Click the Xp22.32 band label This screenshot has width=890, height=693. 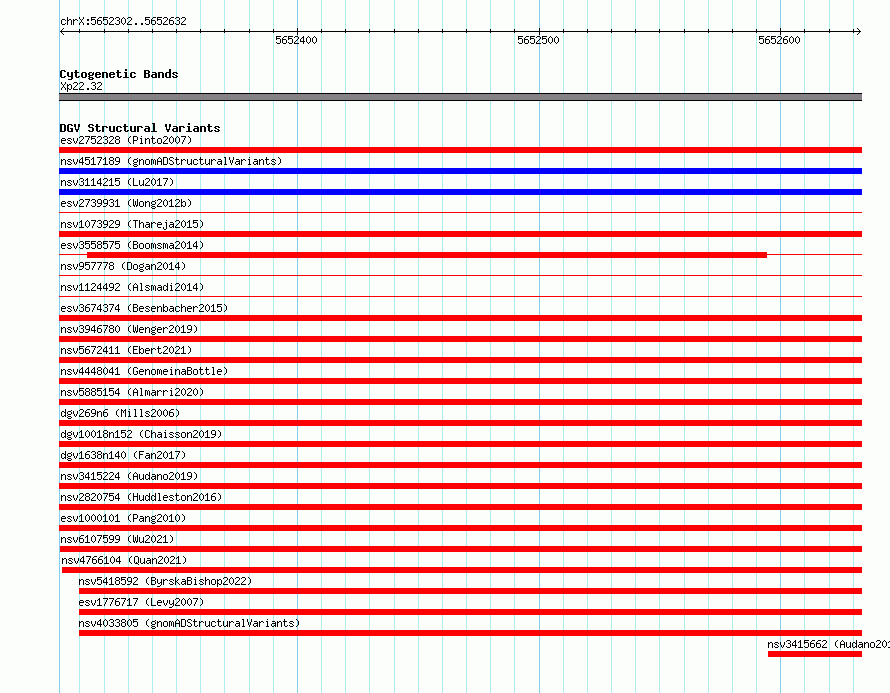[x=81, y=86]
